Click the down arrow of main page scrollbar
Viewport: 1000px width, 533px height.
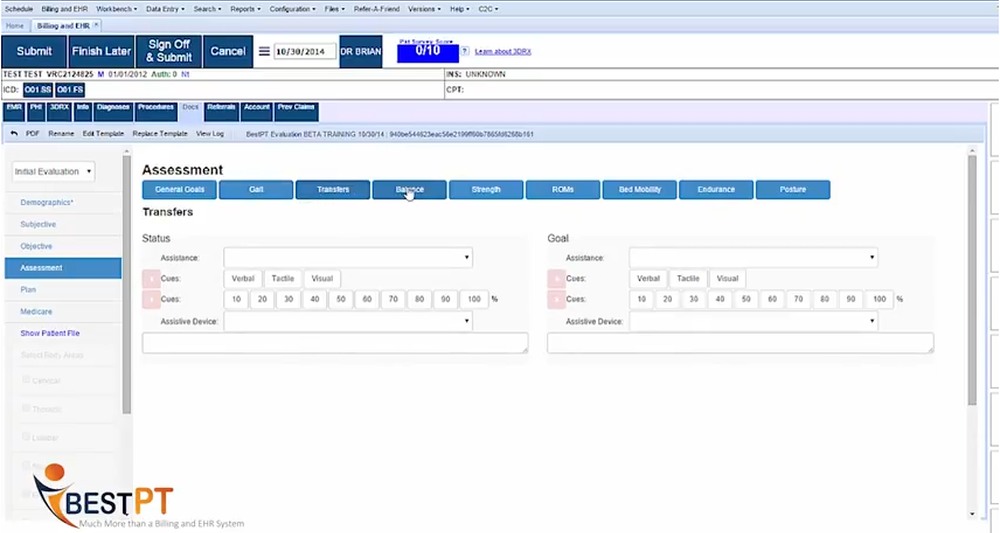pyautogui.click(x=972, y=514)
